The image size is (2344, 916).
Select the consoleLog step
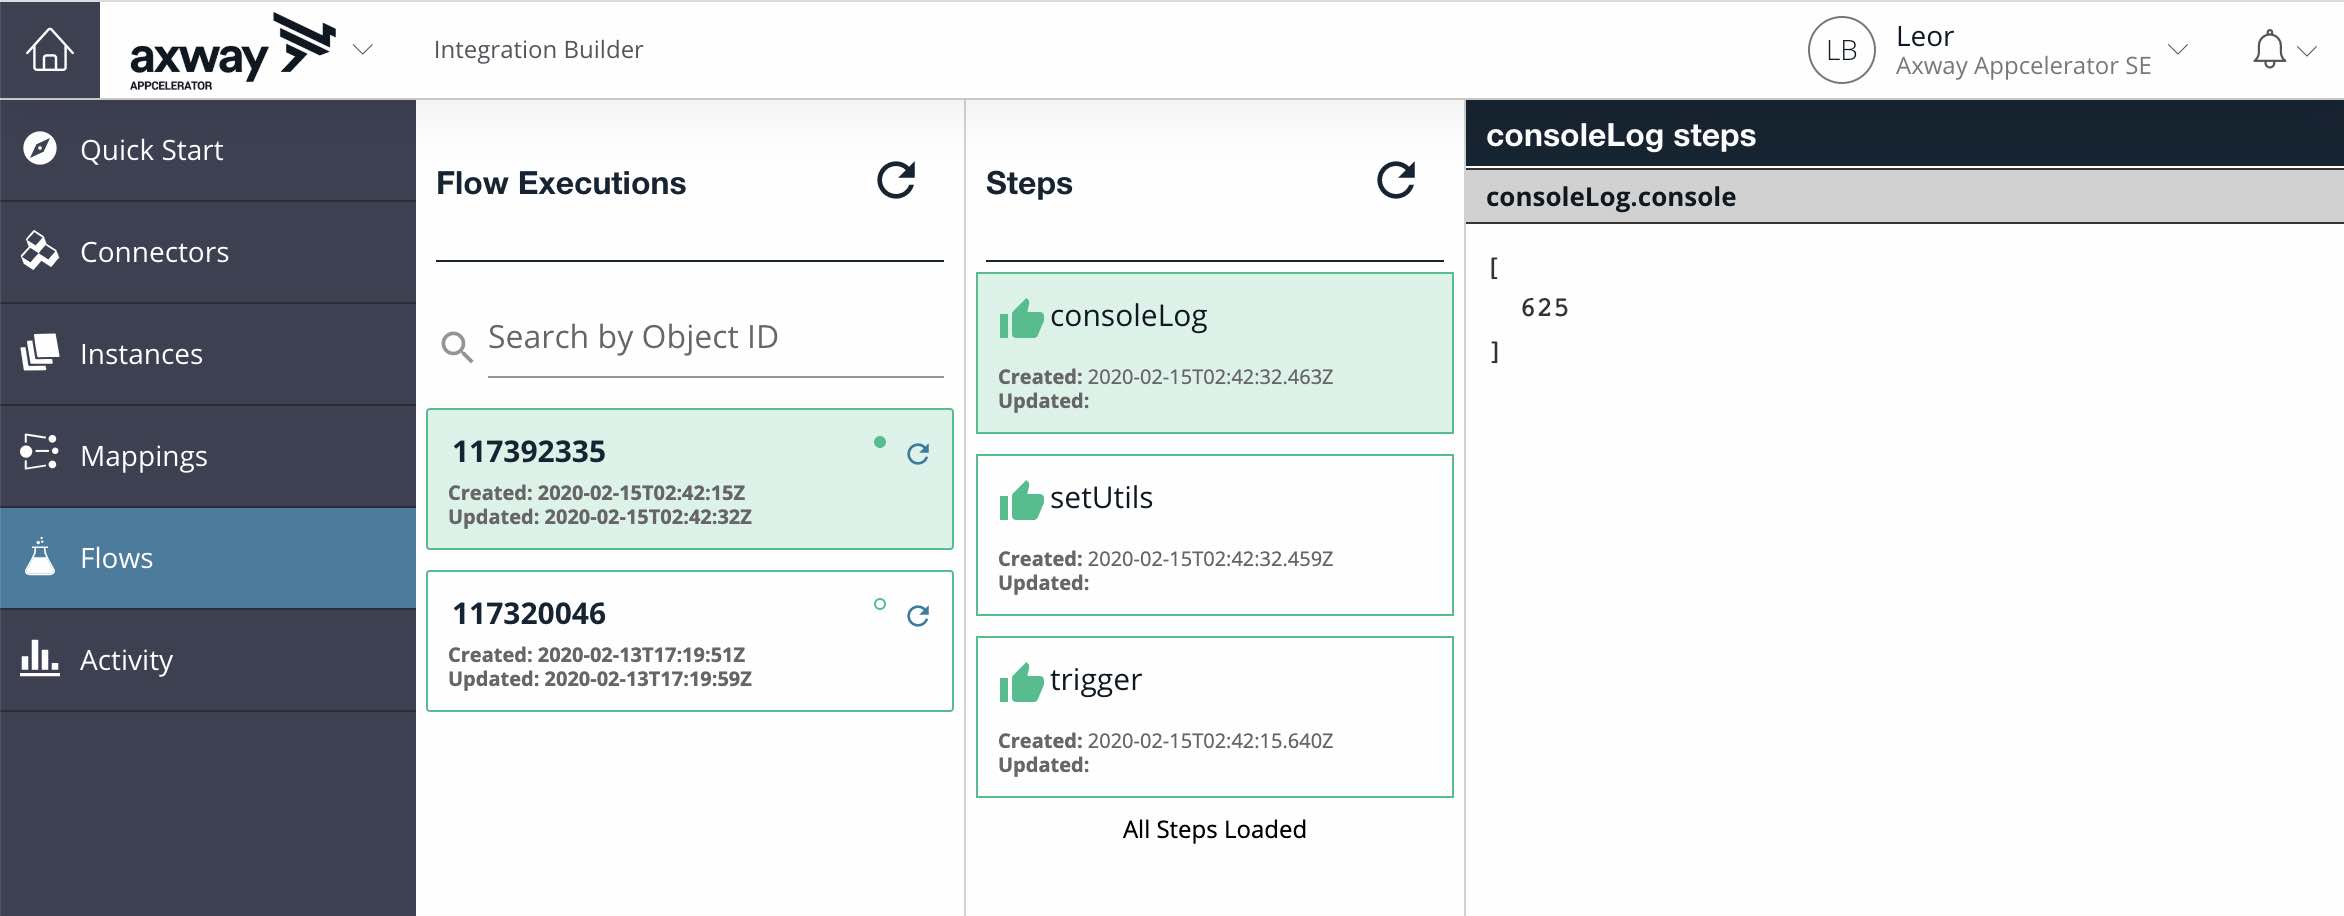pyautogui.click(x=1214, y=353)
